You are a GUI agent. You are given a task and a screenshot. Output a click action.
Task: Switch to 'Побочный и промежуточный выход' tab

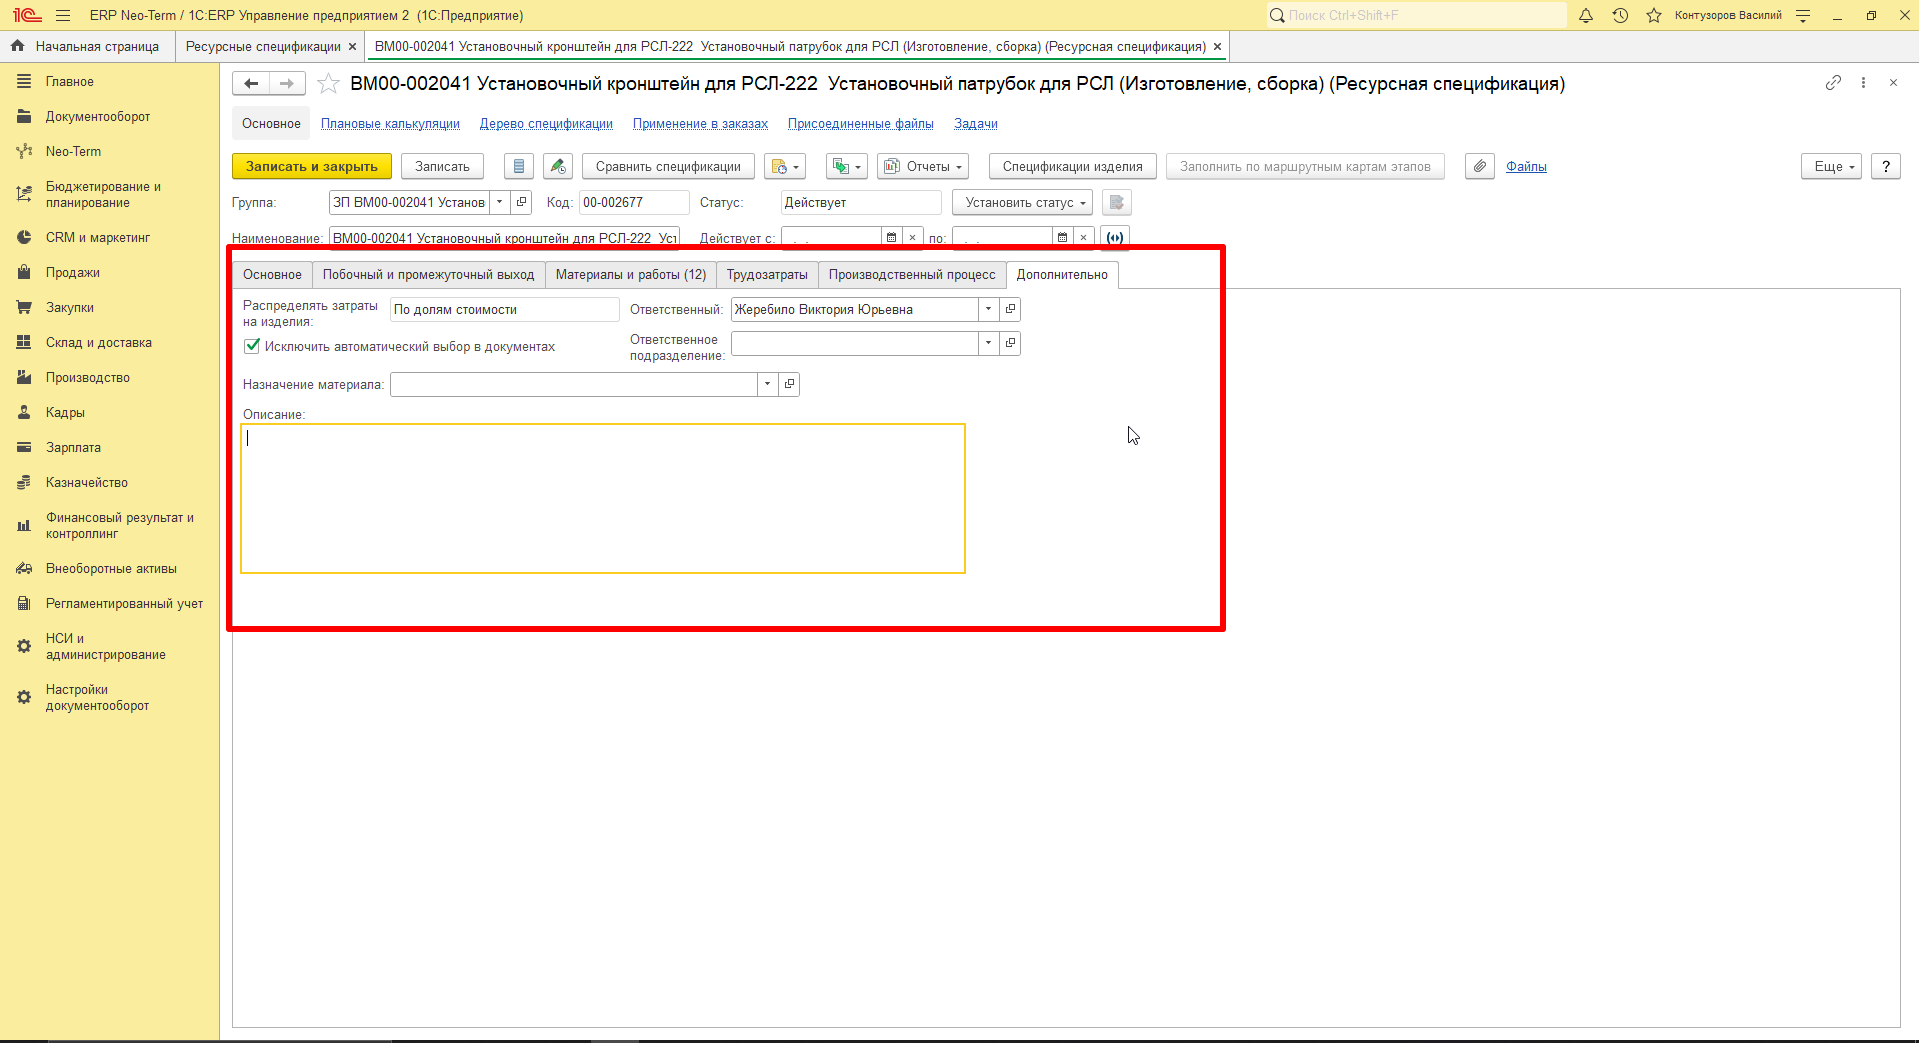pyautogui.click(x=428, y=274)
